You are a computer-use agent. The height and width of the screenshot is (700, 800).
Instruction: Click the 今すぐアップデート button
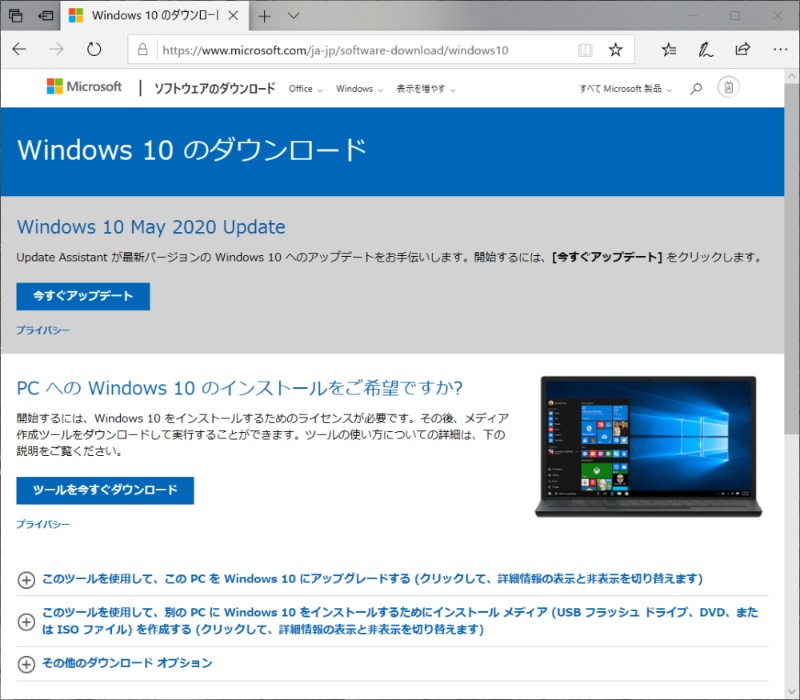83,296
